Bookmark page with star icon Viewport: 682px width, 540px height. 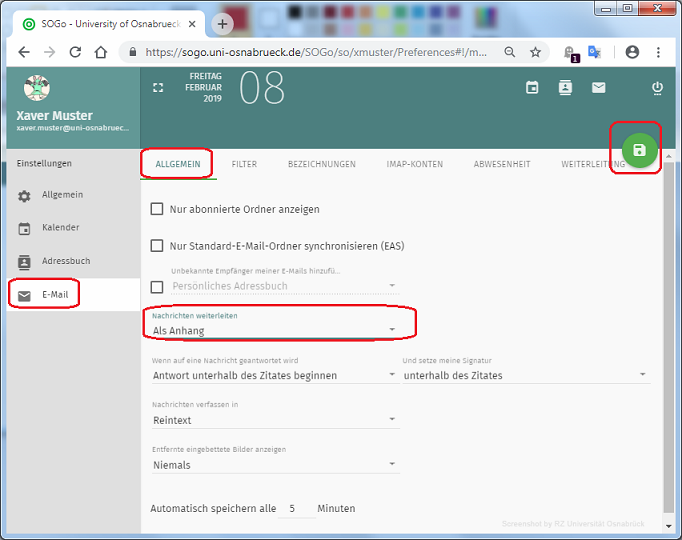click(535, 52)
